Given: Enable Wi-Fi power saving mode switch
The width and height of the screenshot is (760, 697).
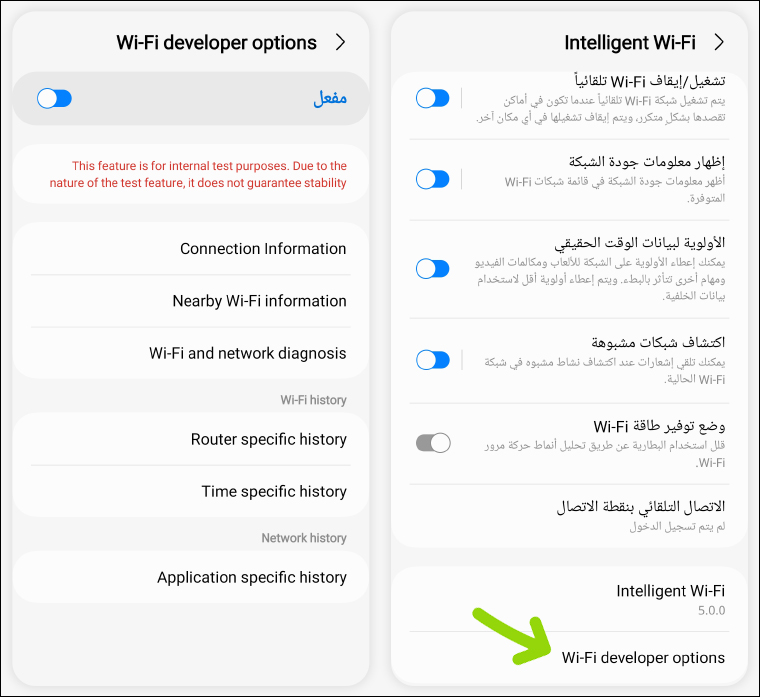Looking at the screenshot, I should click(x=433, y=442).
